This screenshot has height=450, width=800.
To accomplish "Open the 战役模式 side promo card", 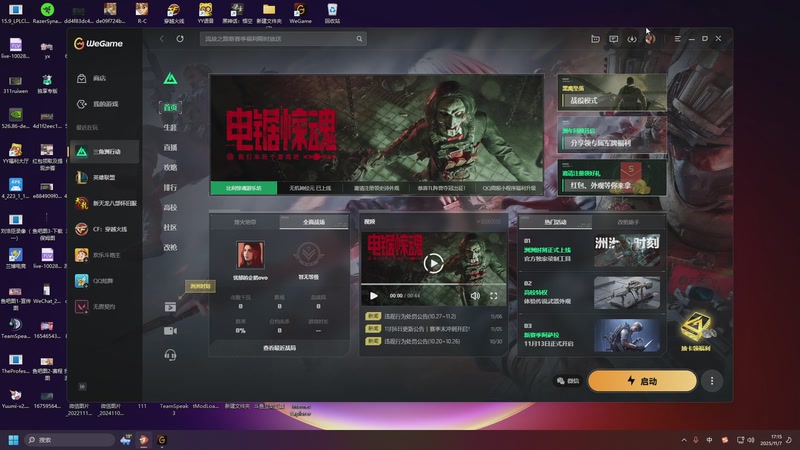I will point(612,92).
